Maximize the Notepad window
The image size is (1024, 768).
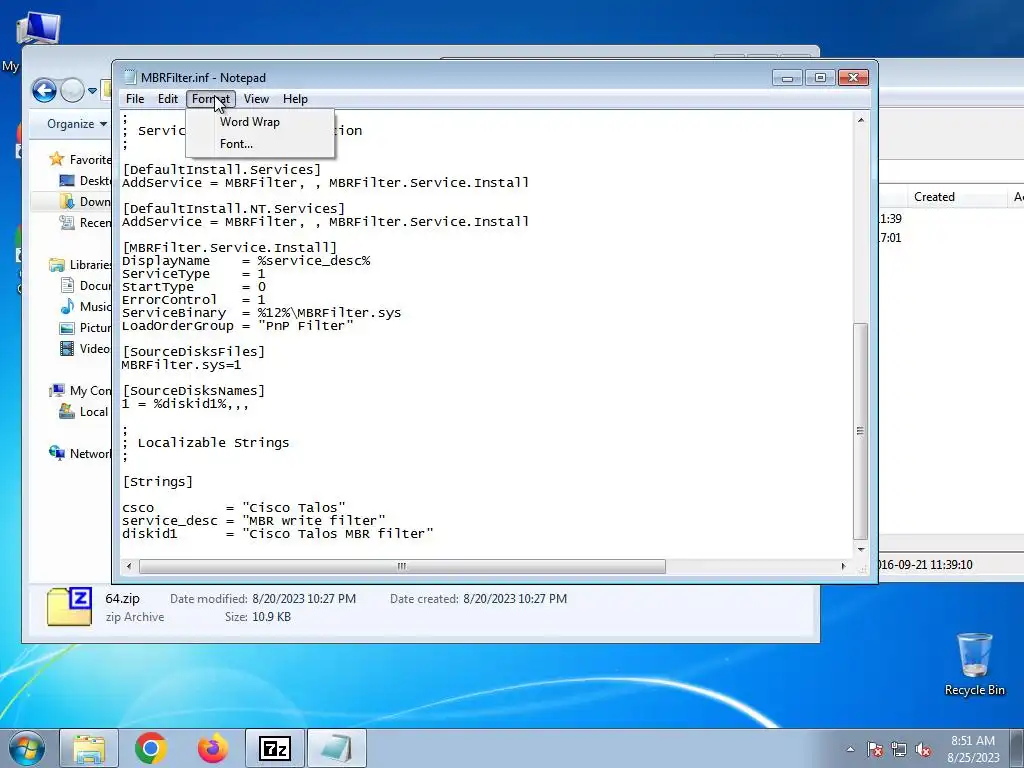[x=820, y=78]
